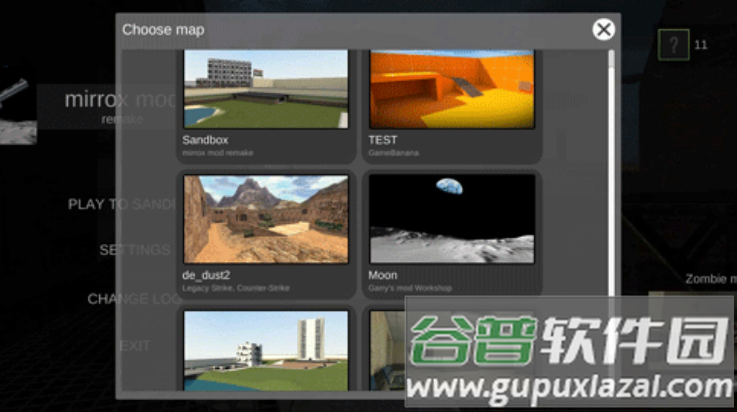Pick the orange TEST map preview image
The width and height of the screenshot is (737, 412).
452,88
